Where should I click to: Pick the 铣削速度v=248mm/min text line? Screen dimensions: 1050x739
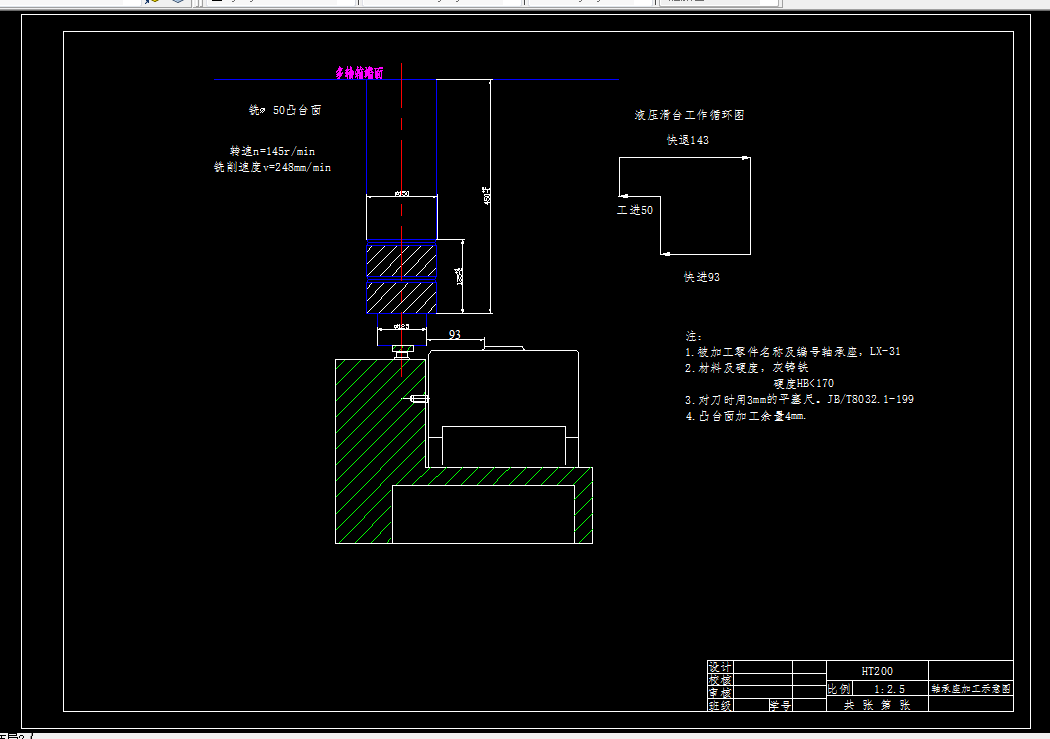pos(273,167)
